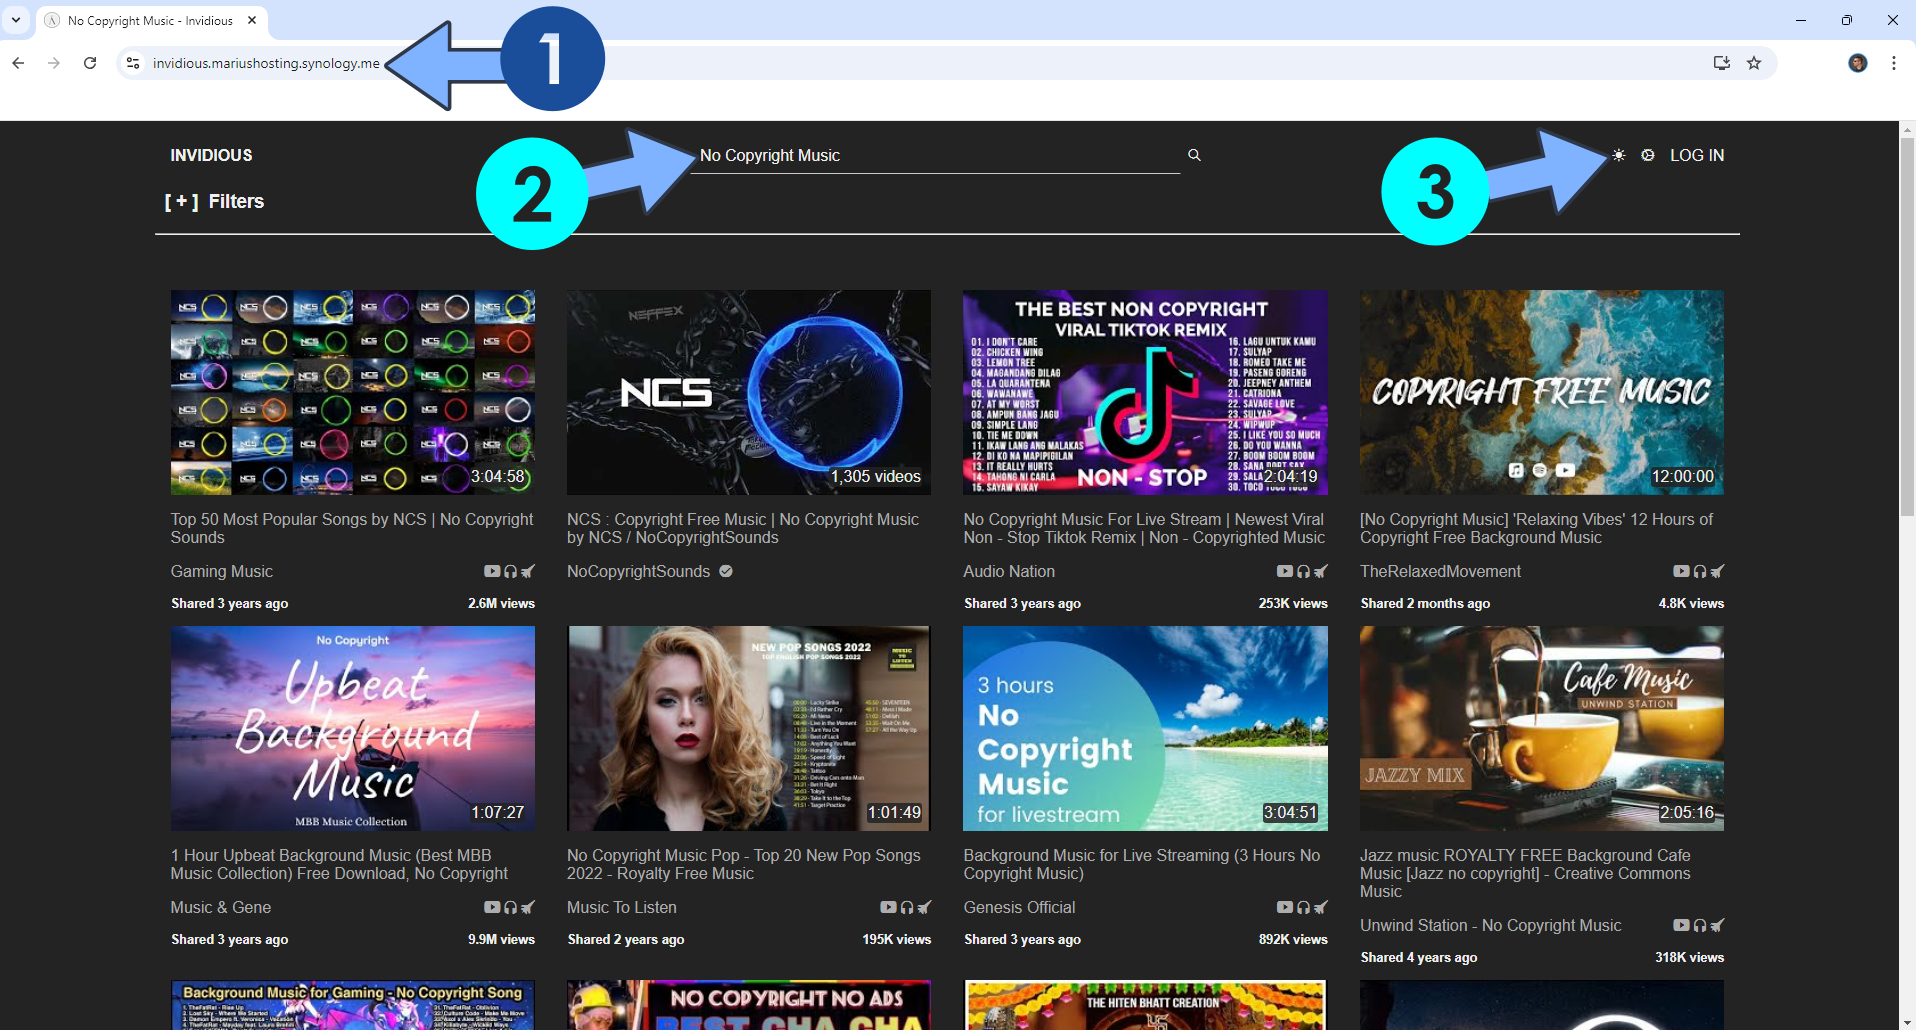Open NoCopyrightSounds channel
Viewport: 1916px width, 1030px height.
638,571
